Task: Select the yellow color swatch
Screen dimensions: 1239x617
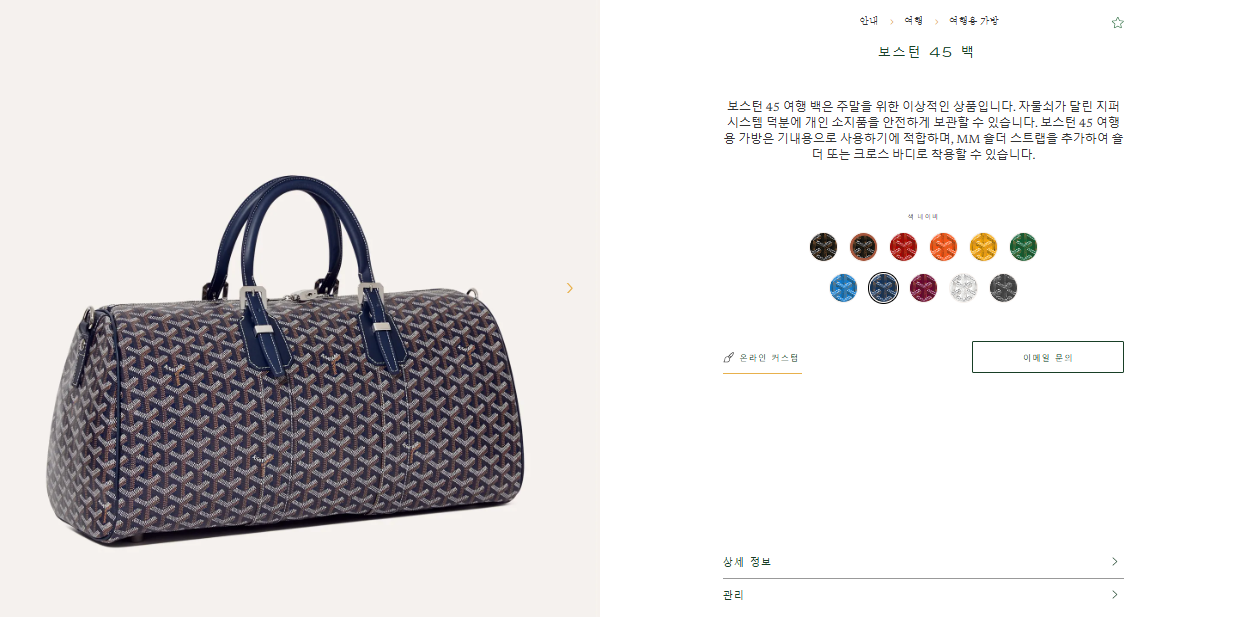Action: tap(983, 247)
